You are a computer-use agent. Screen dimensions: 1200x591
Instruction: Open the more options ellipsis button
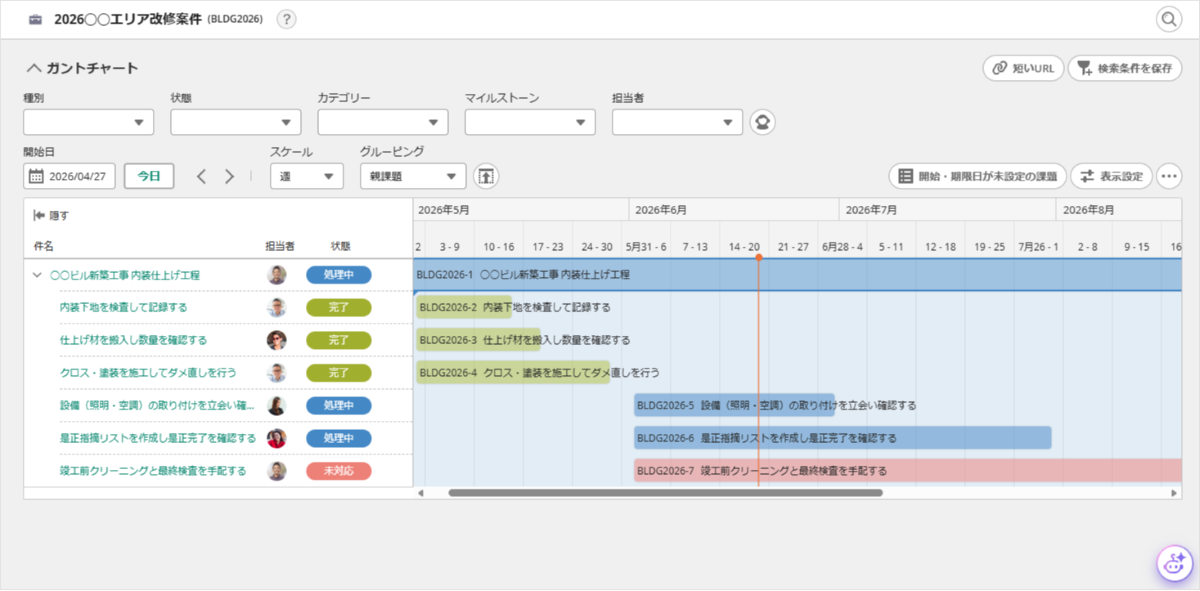click(1169, 176)
